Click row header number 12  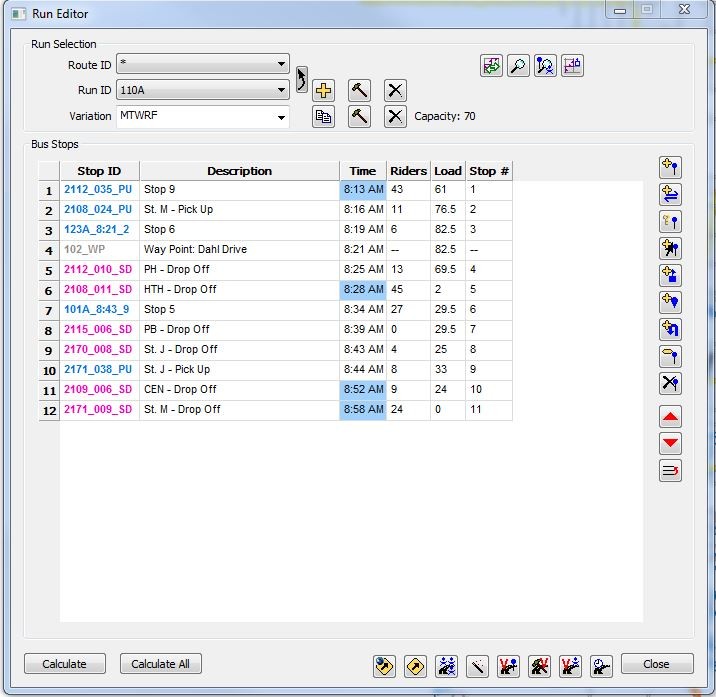click(49, 410)
